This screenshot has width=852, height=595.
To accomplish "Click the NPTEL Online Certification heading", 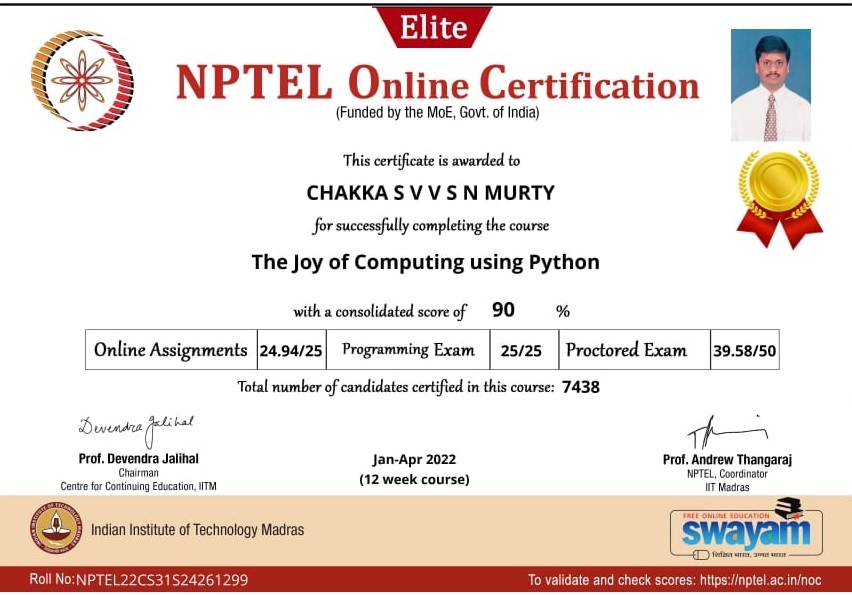I will click(437, 83).
